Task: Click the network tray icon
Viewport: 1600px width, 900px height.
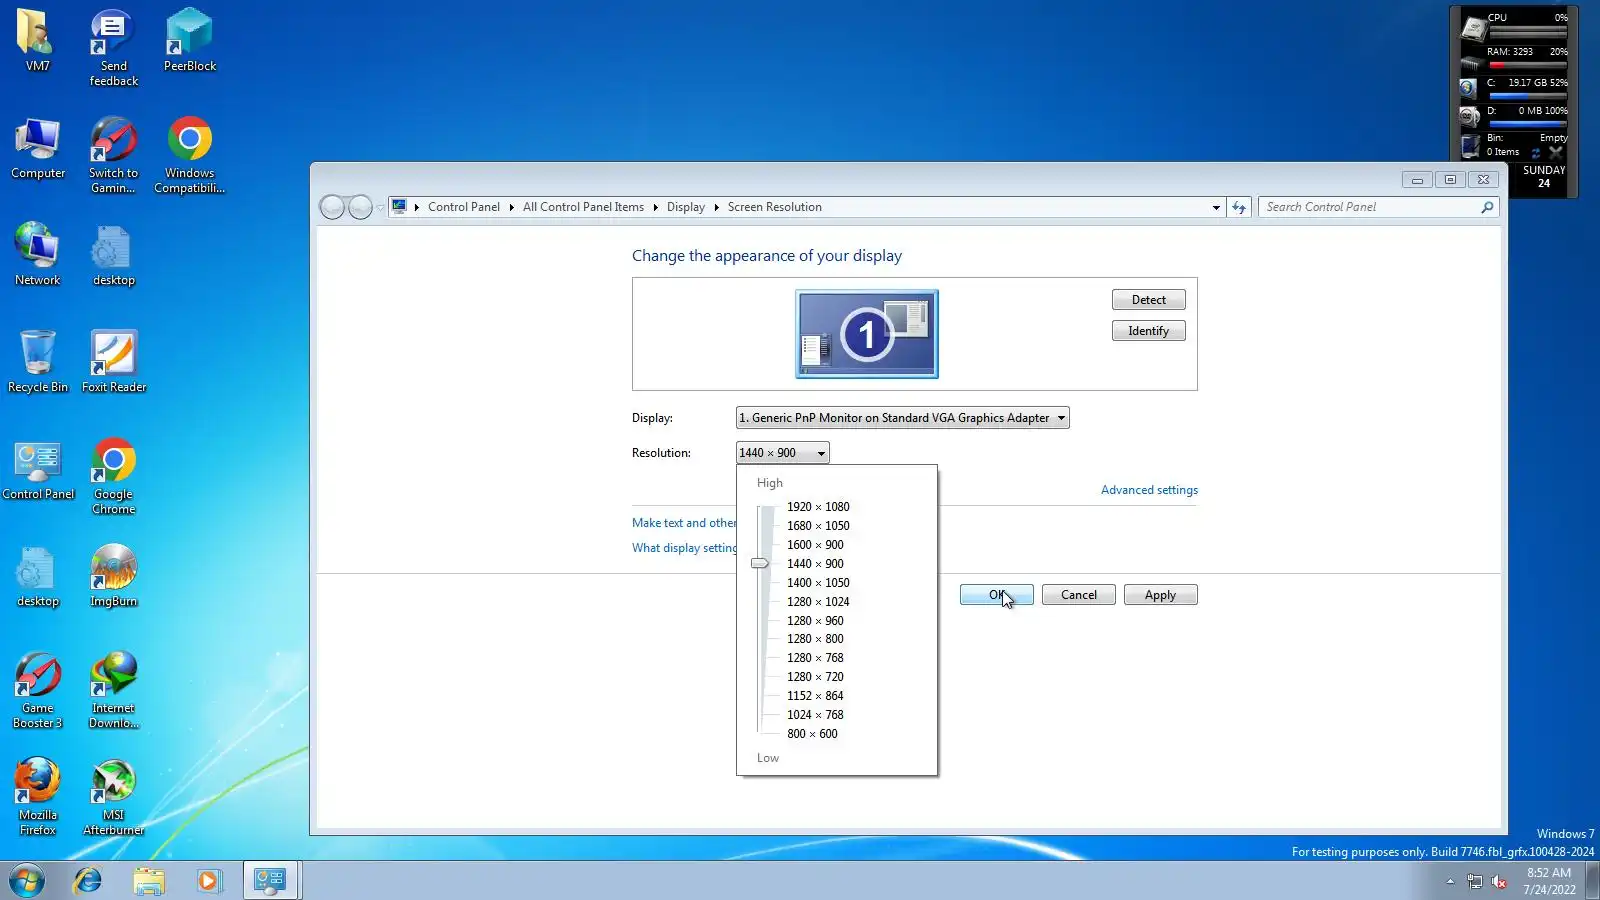Action: coord(1474,881)
